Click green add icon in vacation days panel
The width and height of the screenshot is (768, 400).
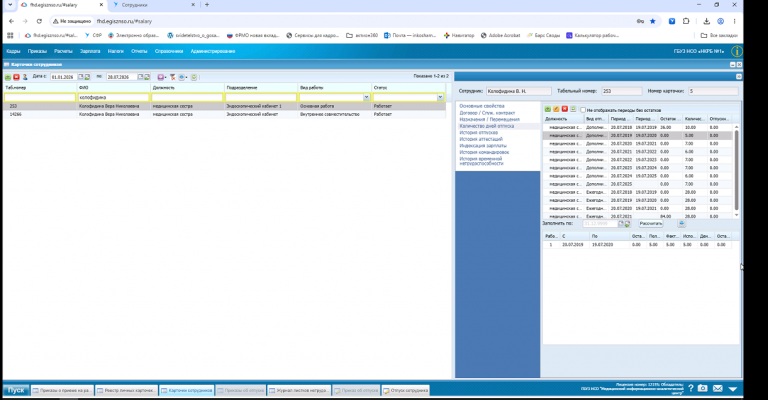pyautogui.click(x=548, y=110)
